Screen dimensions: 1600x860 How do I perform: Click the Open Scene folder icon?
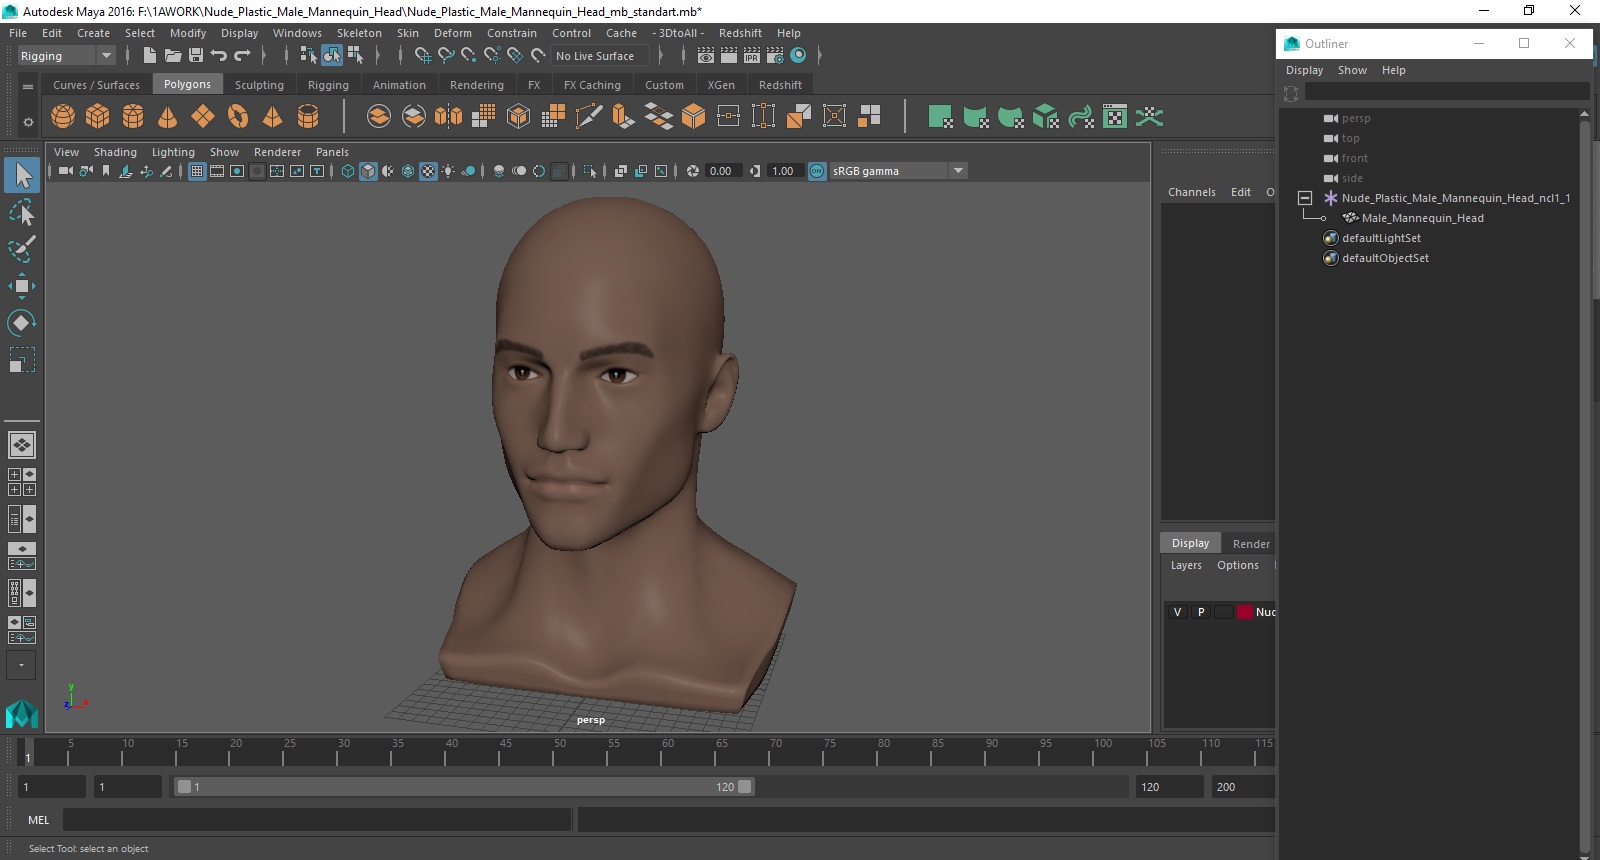173,56
